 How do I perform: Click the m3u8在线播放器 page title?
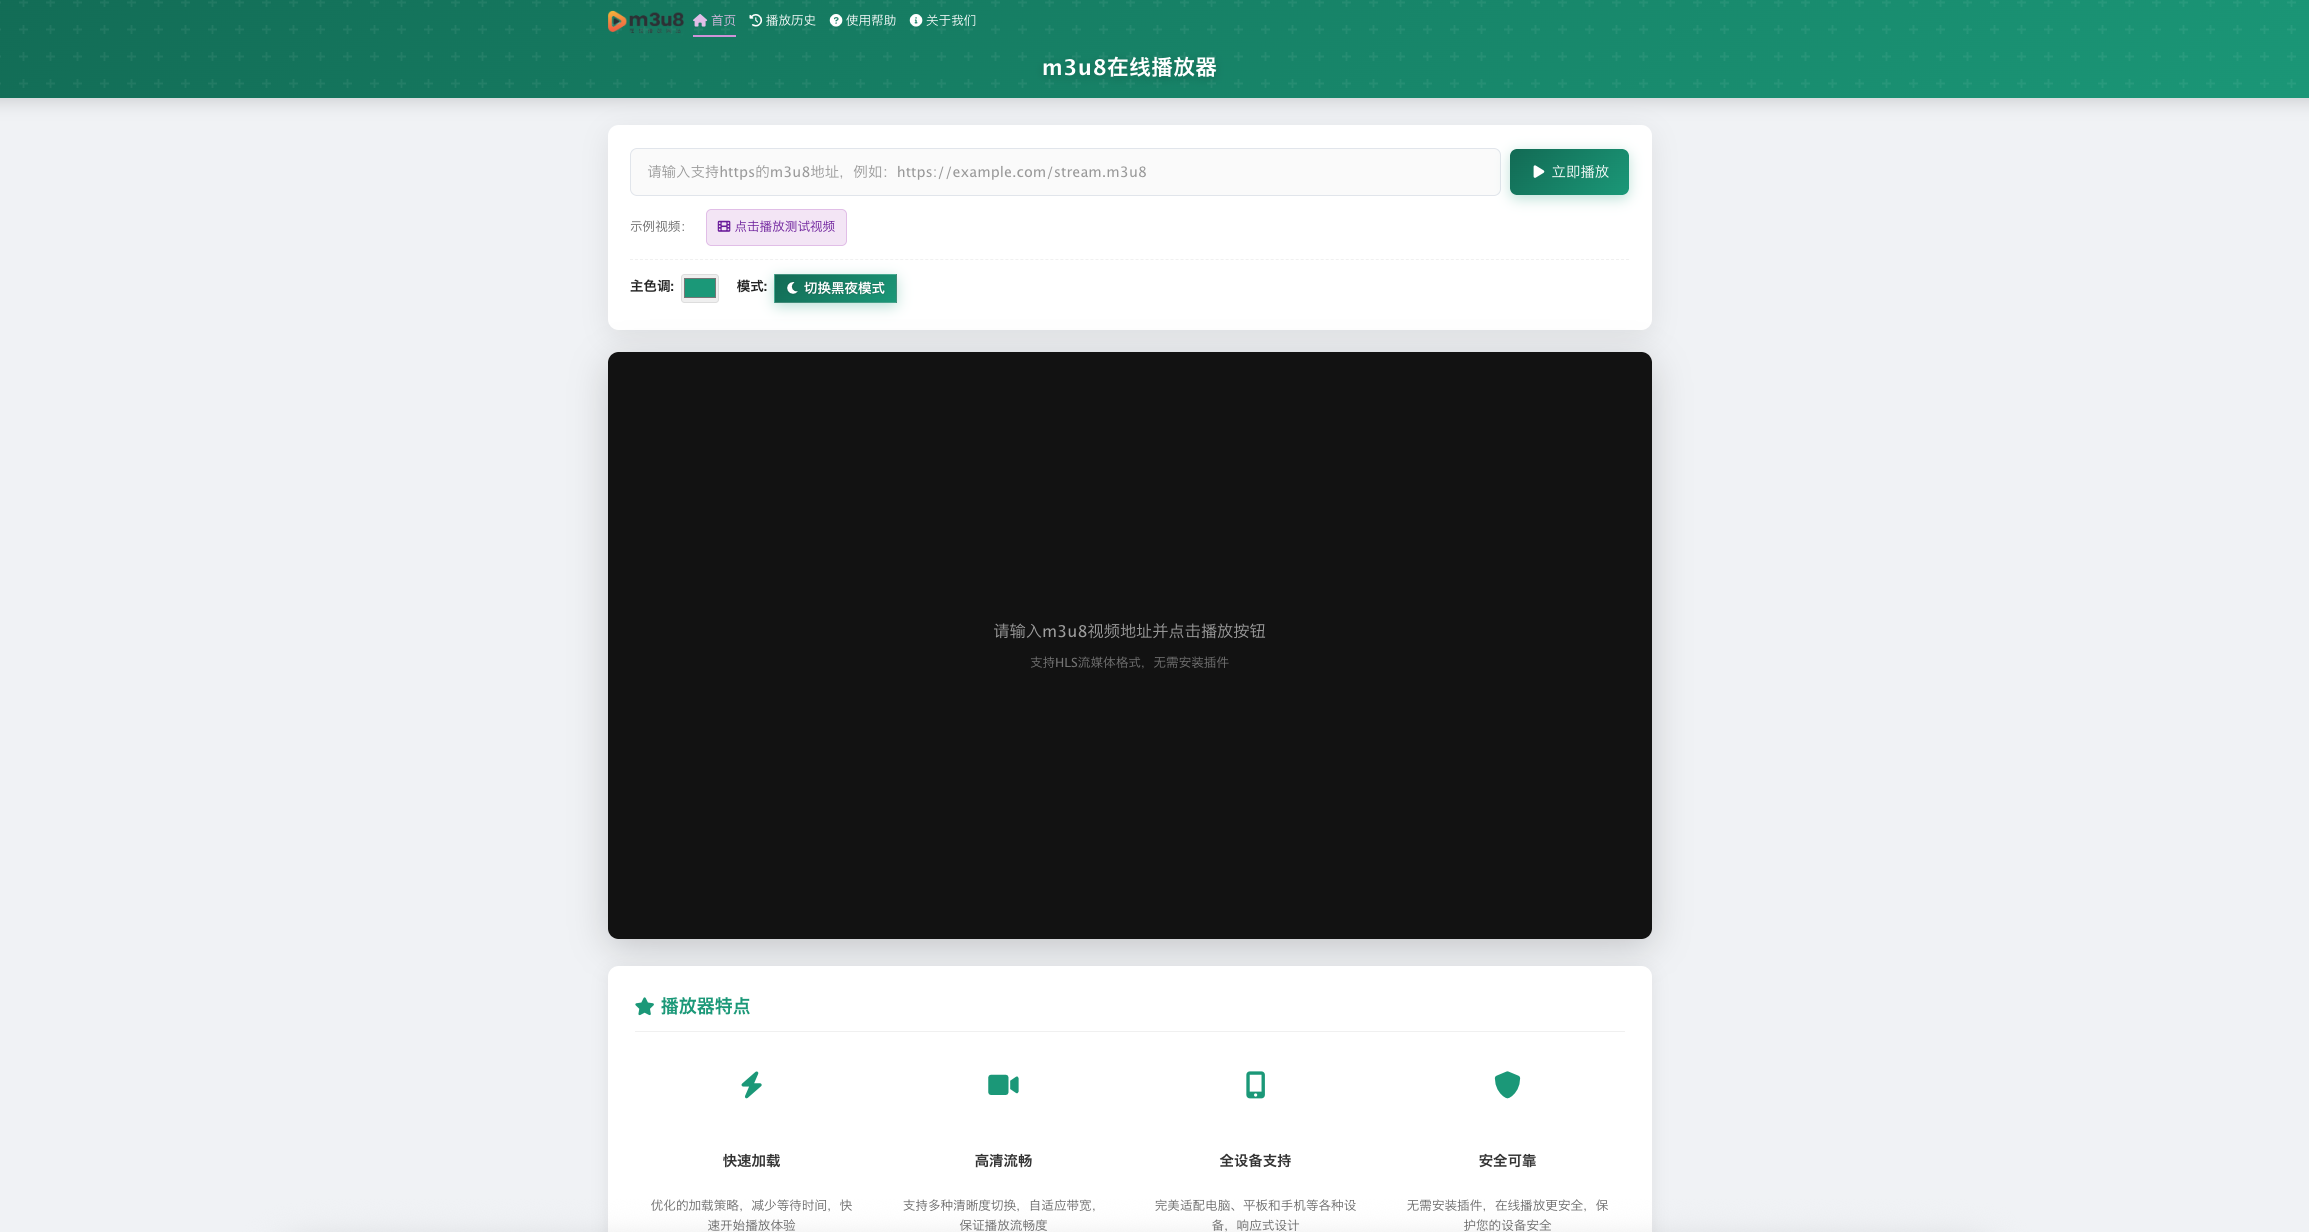click(1129, 67)
